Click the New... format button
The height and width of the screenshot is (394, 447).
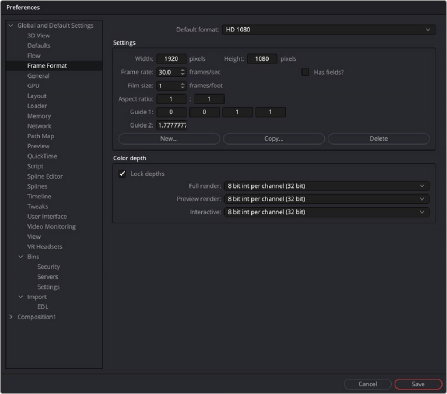[169, 139]
